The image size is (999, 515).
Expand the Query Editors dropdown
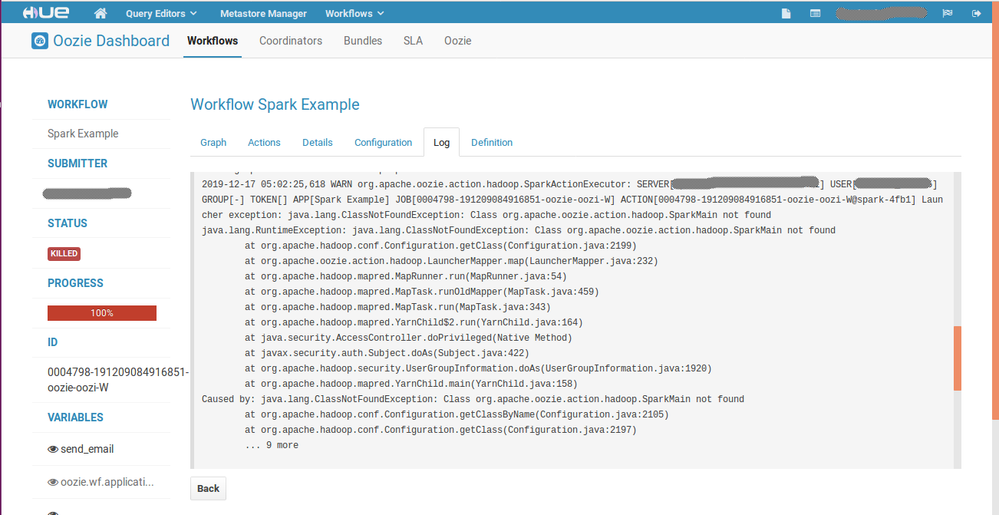click(161, 13)
